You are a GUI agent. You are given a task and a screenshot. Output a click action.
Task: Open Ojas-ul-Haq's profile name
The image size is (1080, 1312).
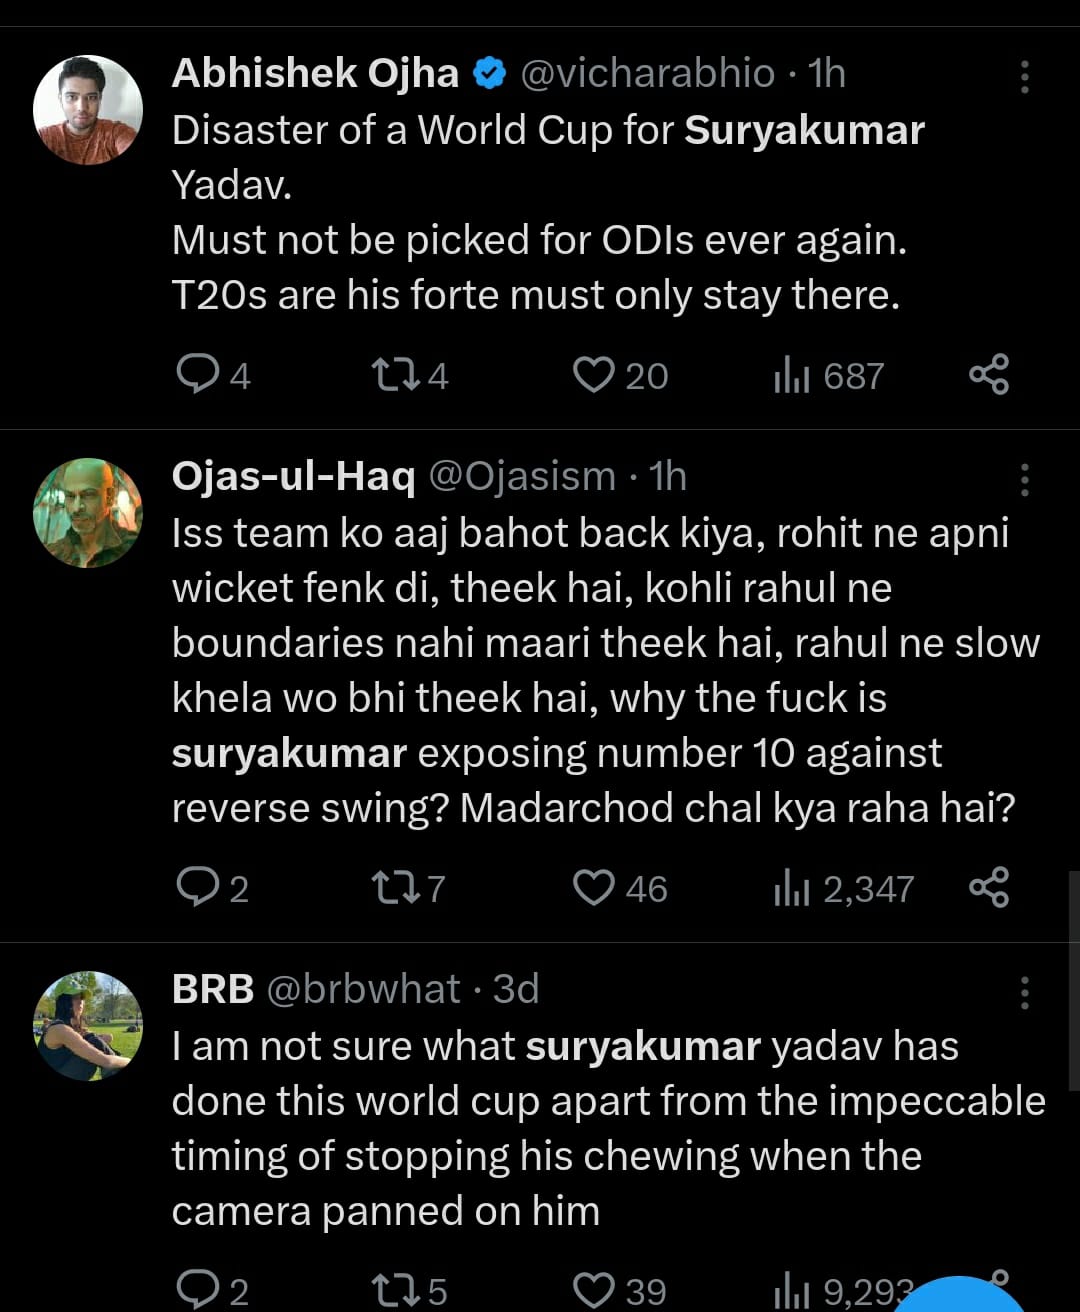[293, 477]
